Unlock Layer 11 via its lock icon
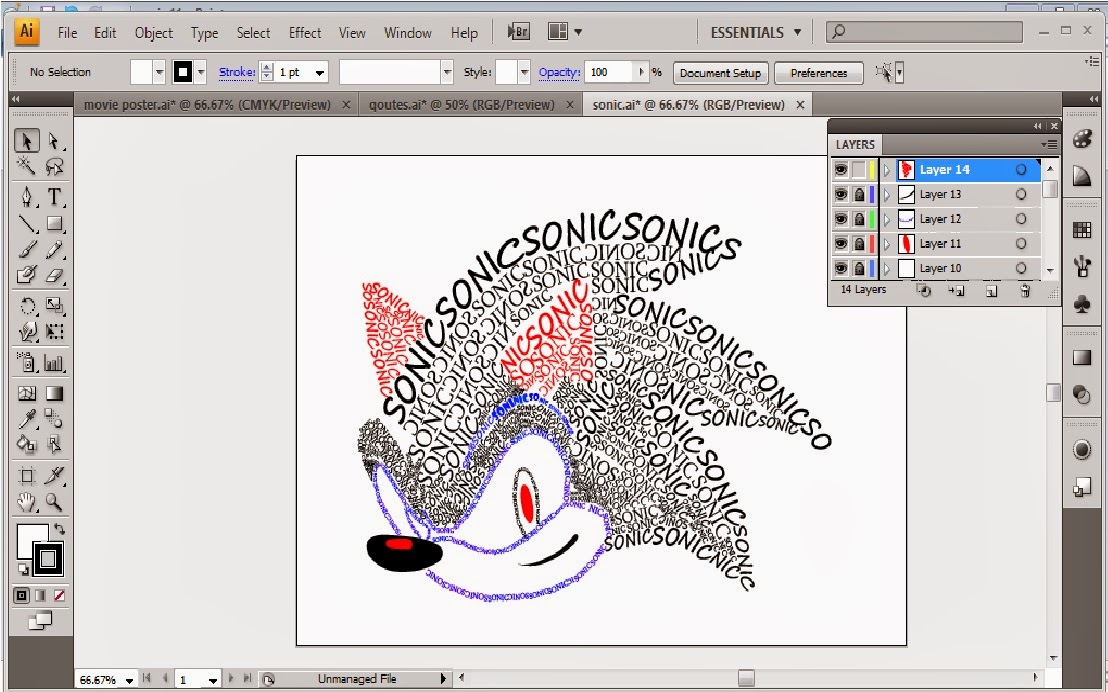 click(x=859, y=244)
